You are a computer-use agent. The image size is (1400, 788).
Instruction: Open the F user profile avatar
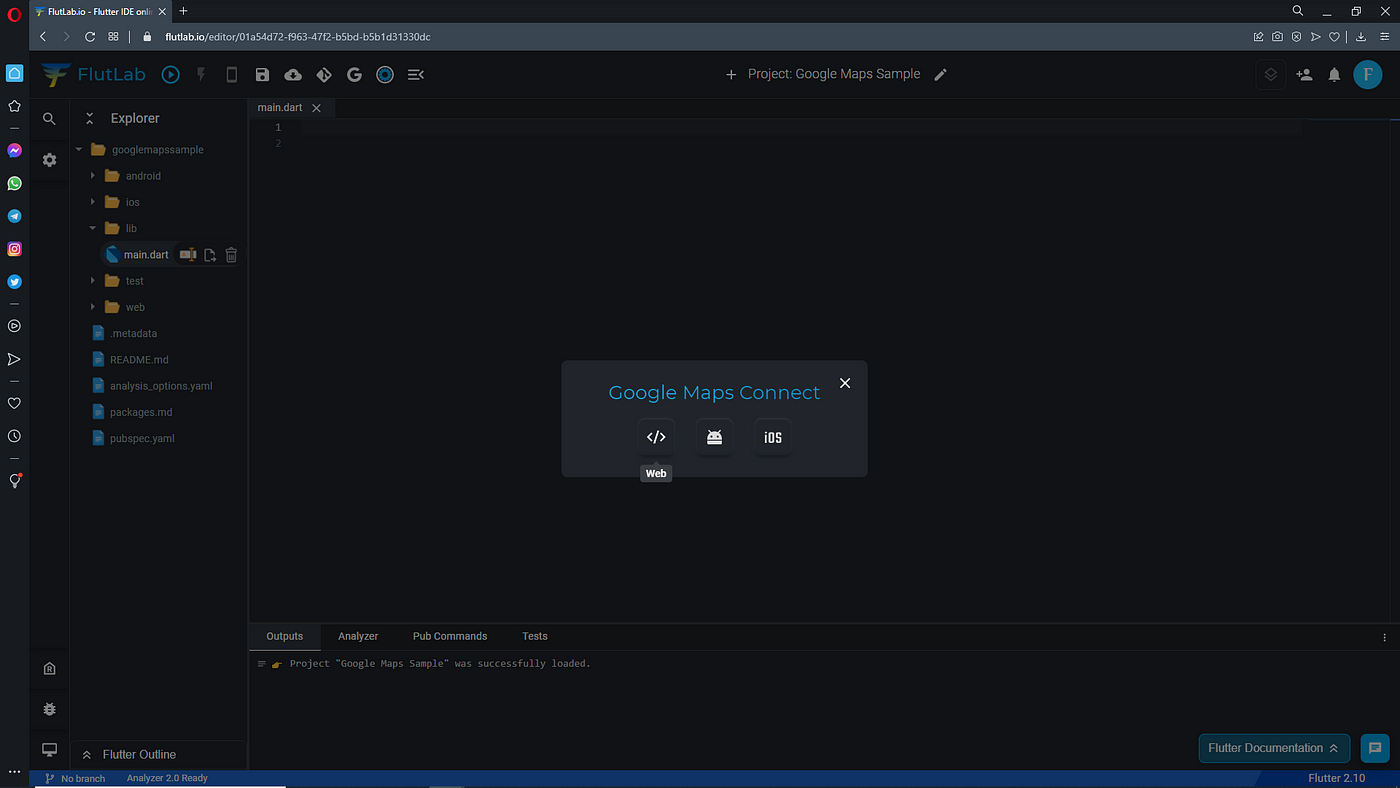(x=1367, y=74)
